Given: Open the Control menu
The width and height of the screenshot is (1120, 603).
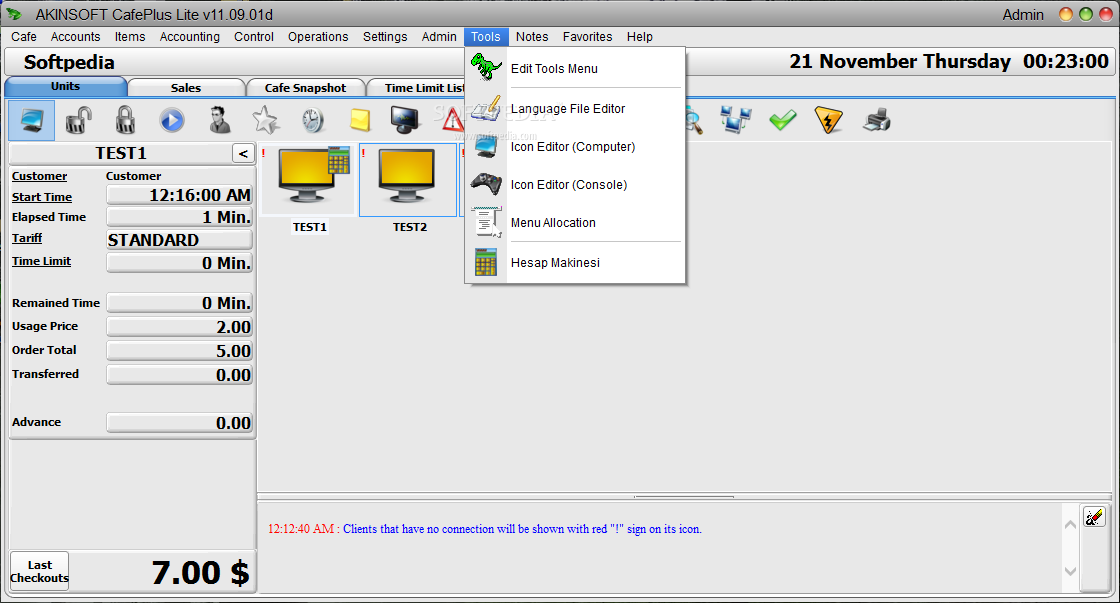Looking at the screenshot, I should coord(254,36).
